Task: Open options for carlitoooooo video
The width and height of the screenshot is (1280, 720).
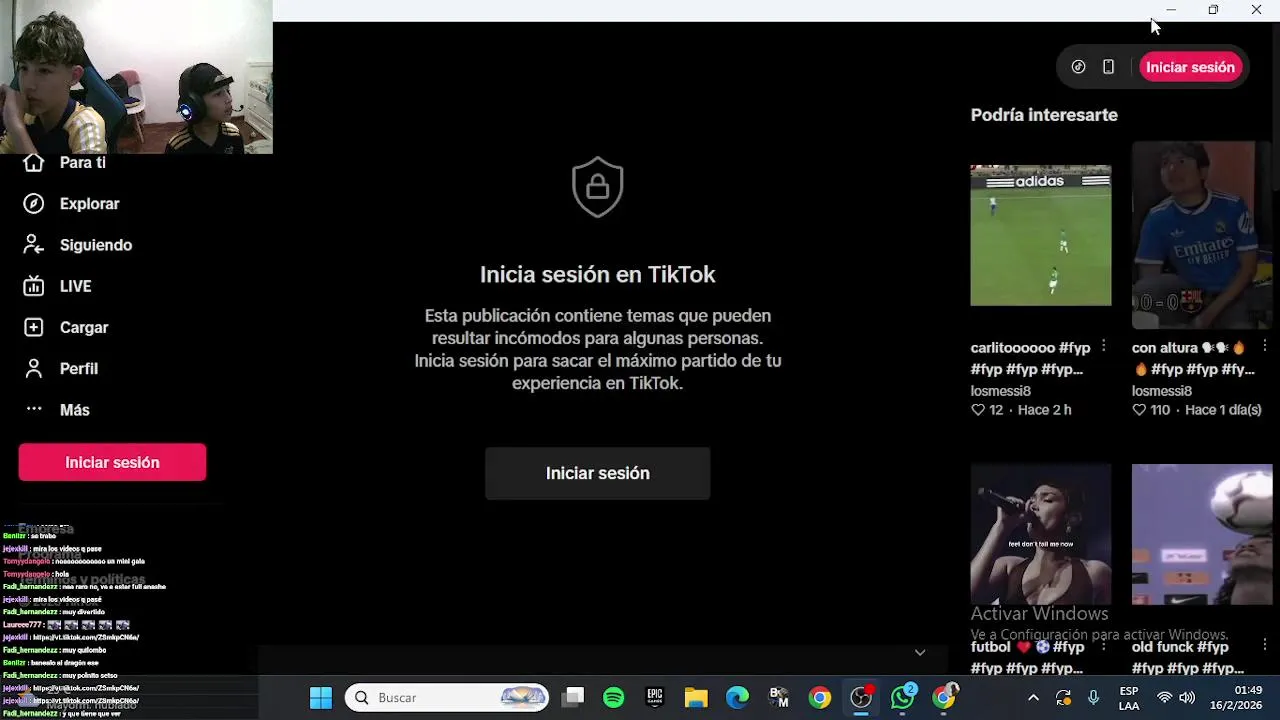Action: [x=1103, y=346]
